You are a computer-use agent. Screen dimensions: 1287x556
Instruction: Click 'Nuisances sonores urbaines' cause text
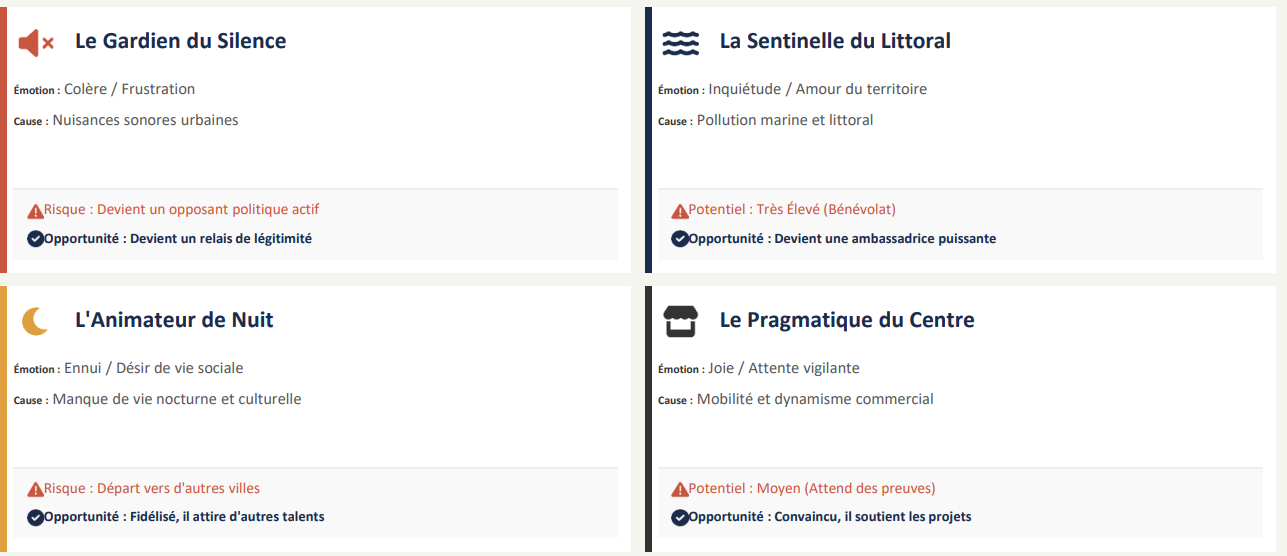click(145, 120)
